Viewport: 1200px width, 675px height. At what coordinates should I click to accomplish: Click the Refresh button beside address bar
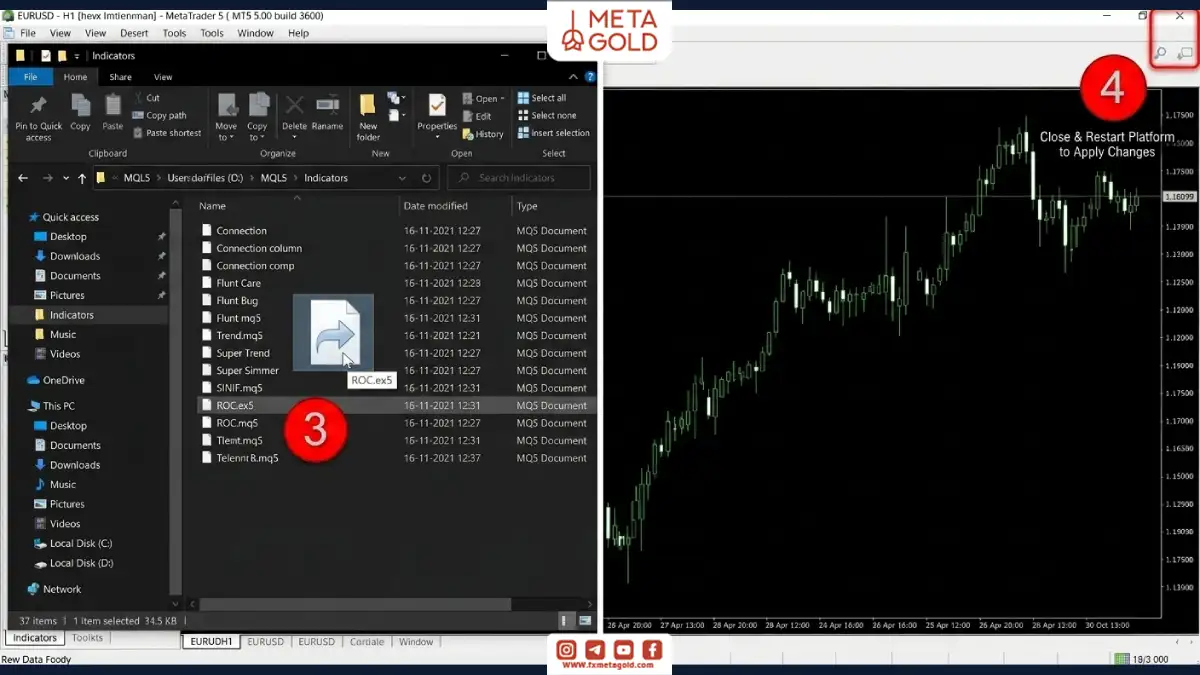click(x=426, y=178)
